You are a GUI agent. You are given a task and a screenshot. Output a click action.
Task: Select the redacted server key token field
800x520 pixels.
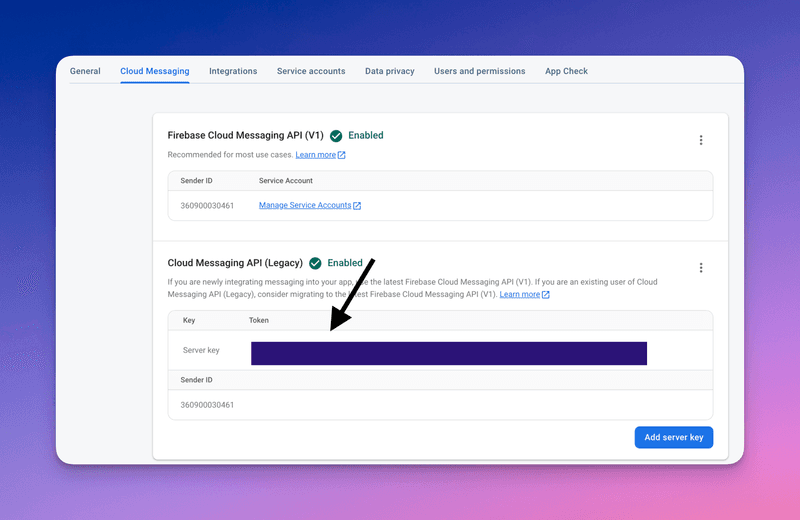449,353
